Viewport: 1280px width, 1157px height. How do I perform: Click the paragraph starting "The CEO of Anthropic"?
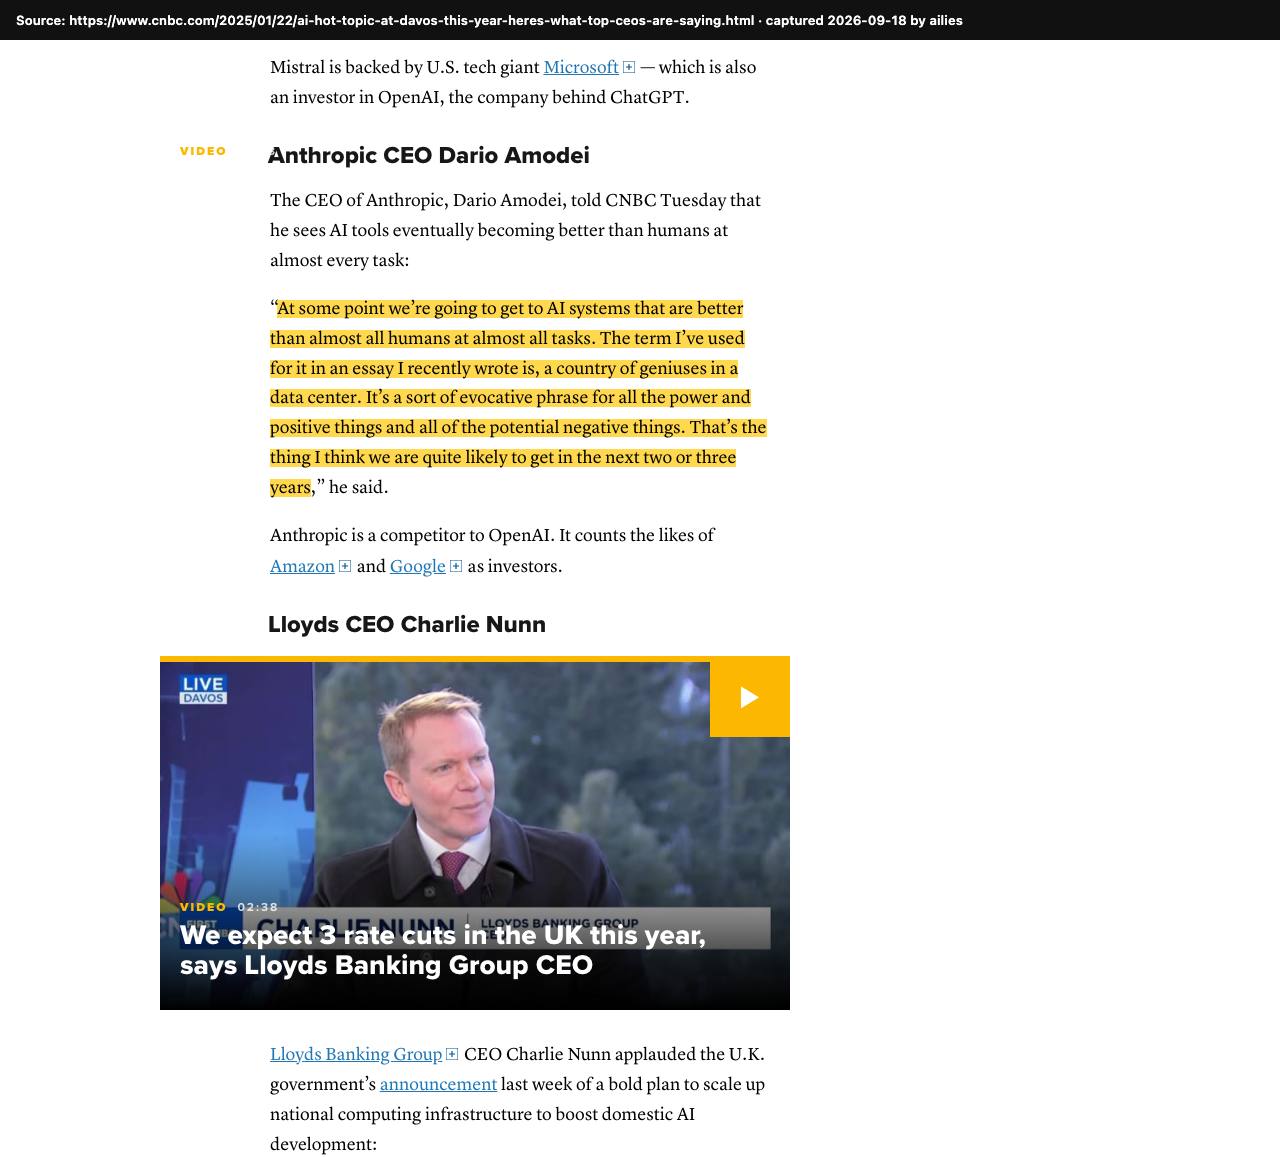[516, 231]
